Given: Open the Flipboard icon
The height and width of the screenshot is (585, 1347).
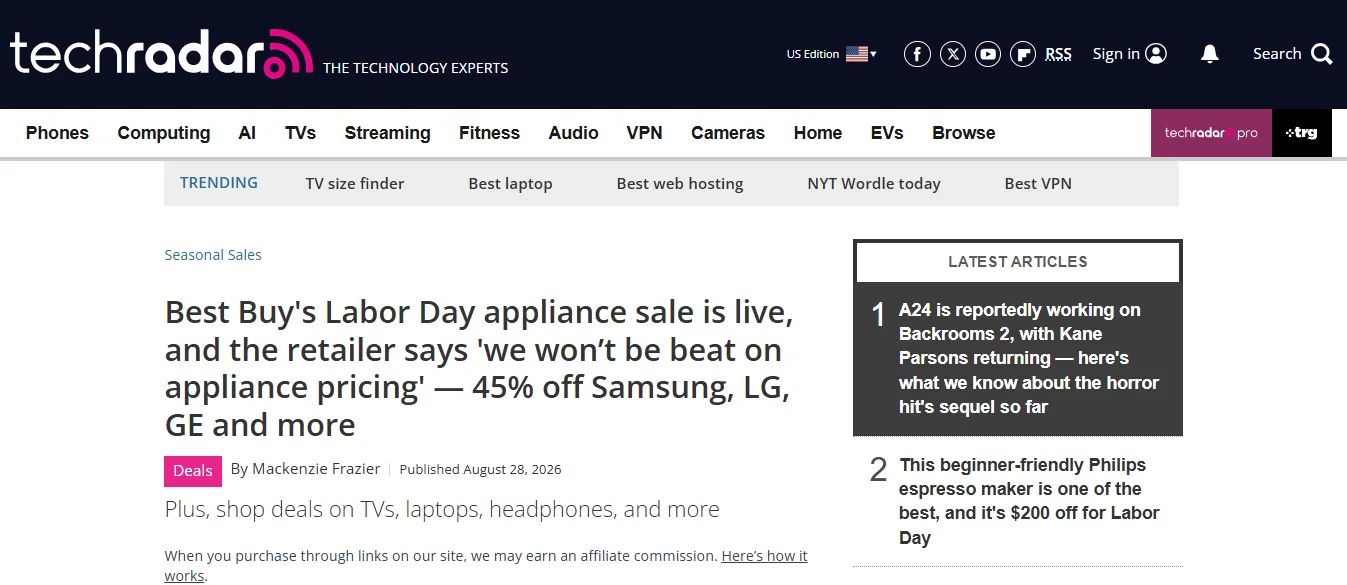Looking at the screenshot, I should click(x=1023, y=54).
